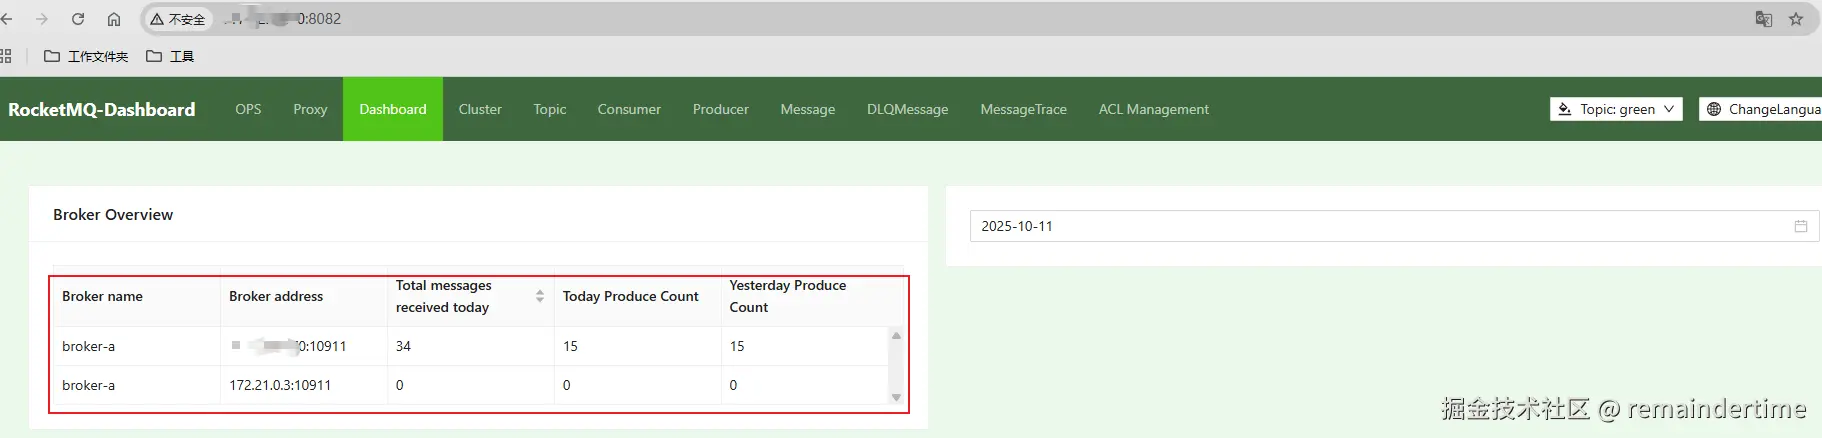Screen dimensions: 1822x438
Task: Click the browser home icon
Action: pyautogui.click(x=114, y=19)
